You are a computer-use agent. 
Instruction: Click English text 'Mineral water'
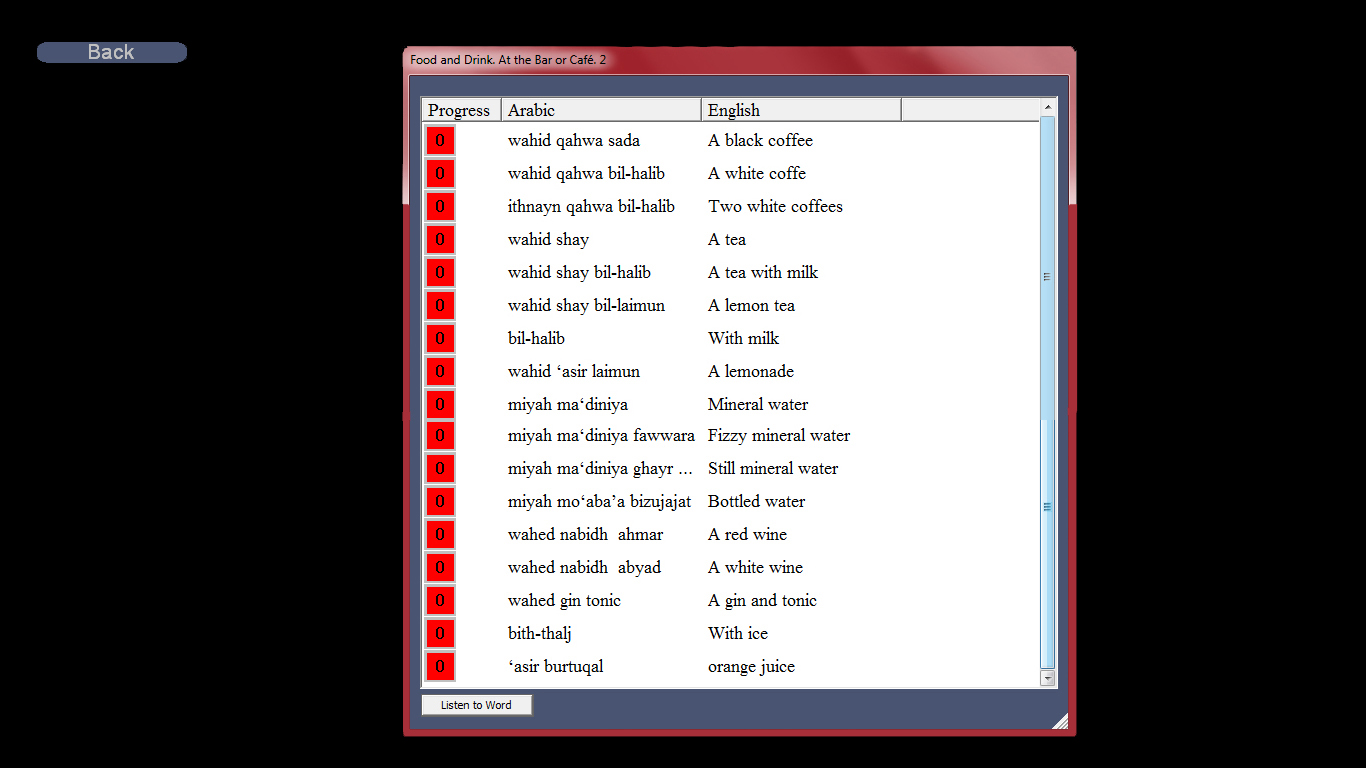click(758, 405)
